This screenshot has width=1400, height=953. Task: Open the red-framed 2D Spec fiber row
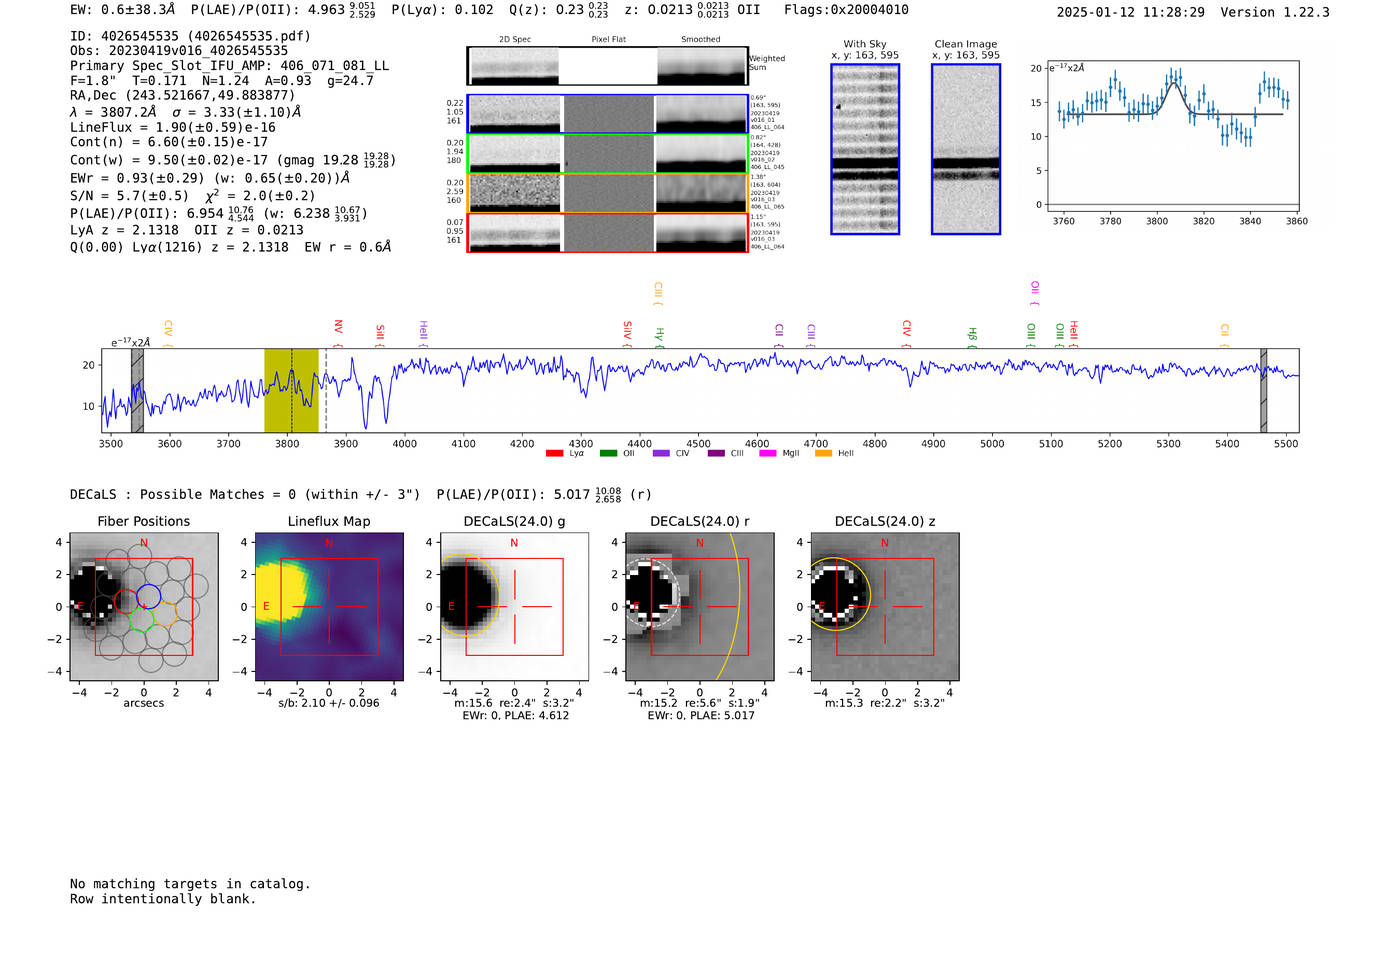[x=607, y=233]
